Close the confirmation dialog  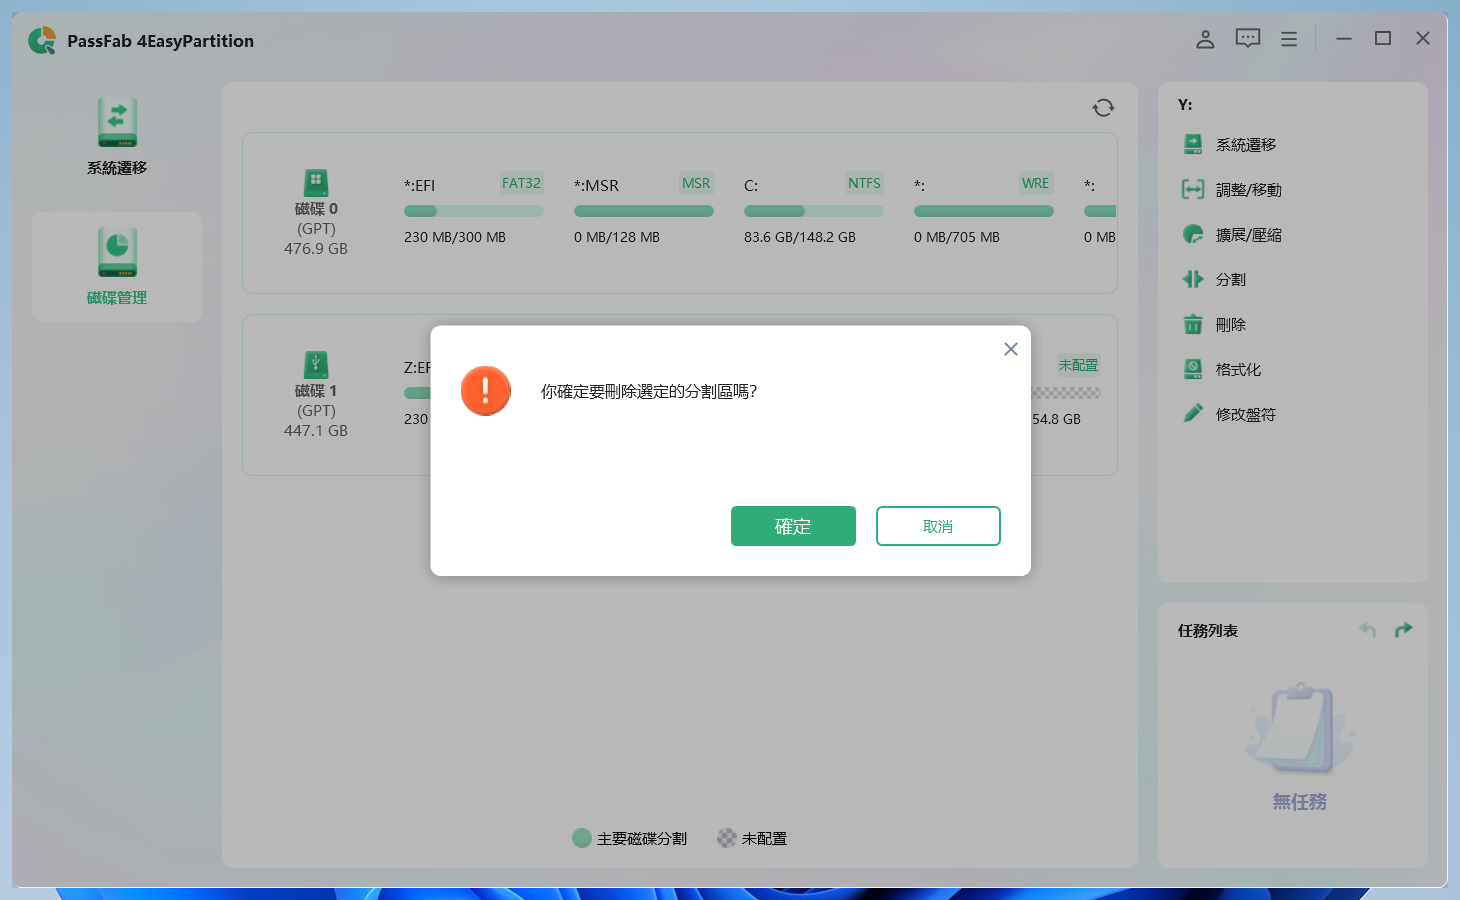tap(1010, 349)
